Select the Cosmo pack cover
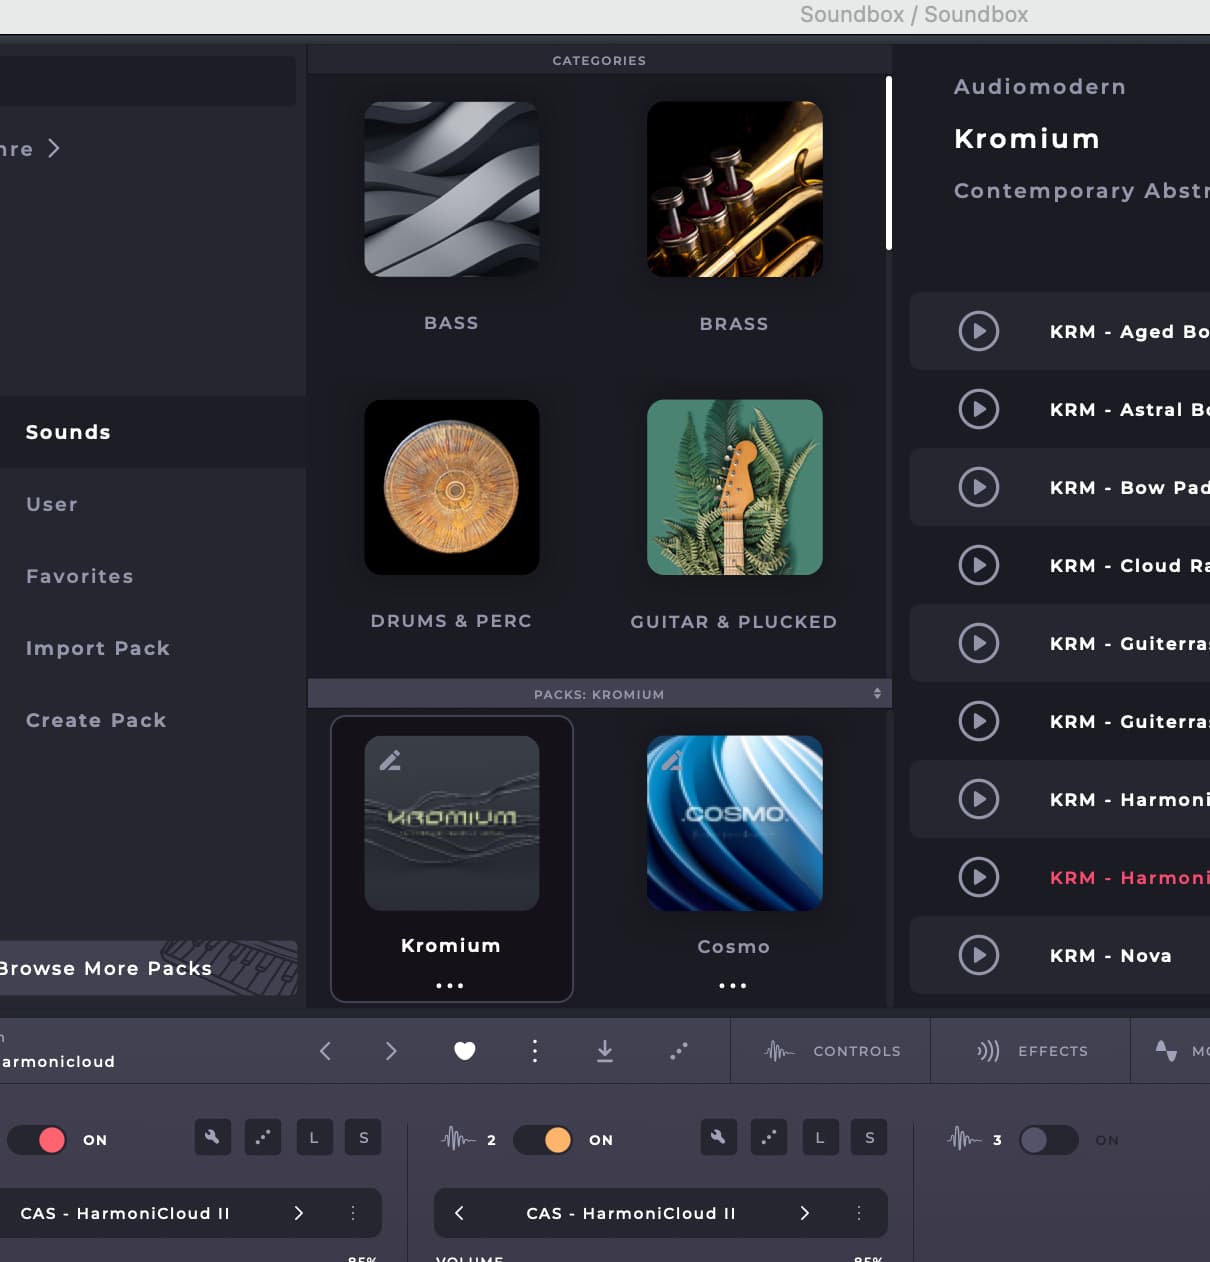This screenshot has width=1210, height=1262. pyautogui.click(x=735, y=823)
